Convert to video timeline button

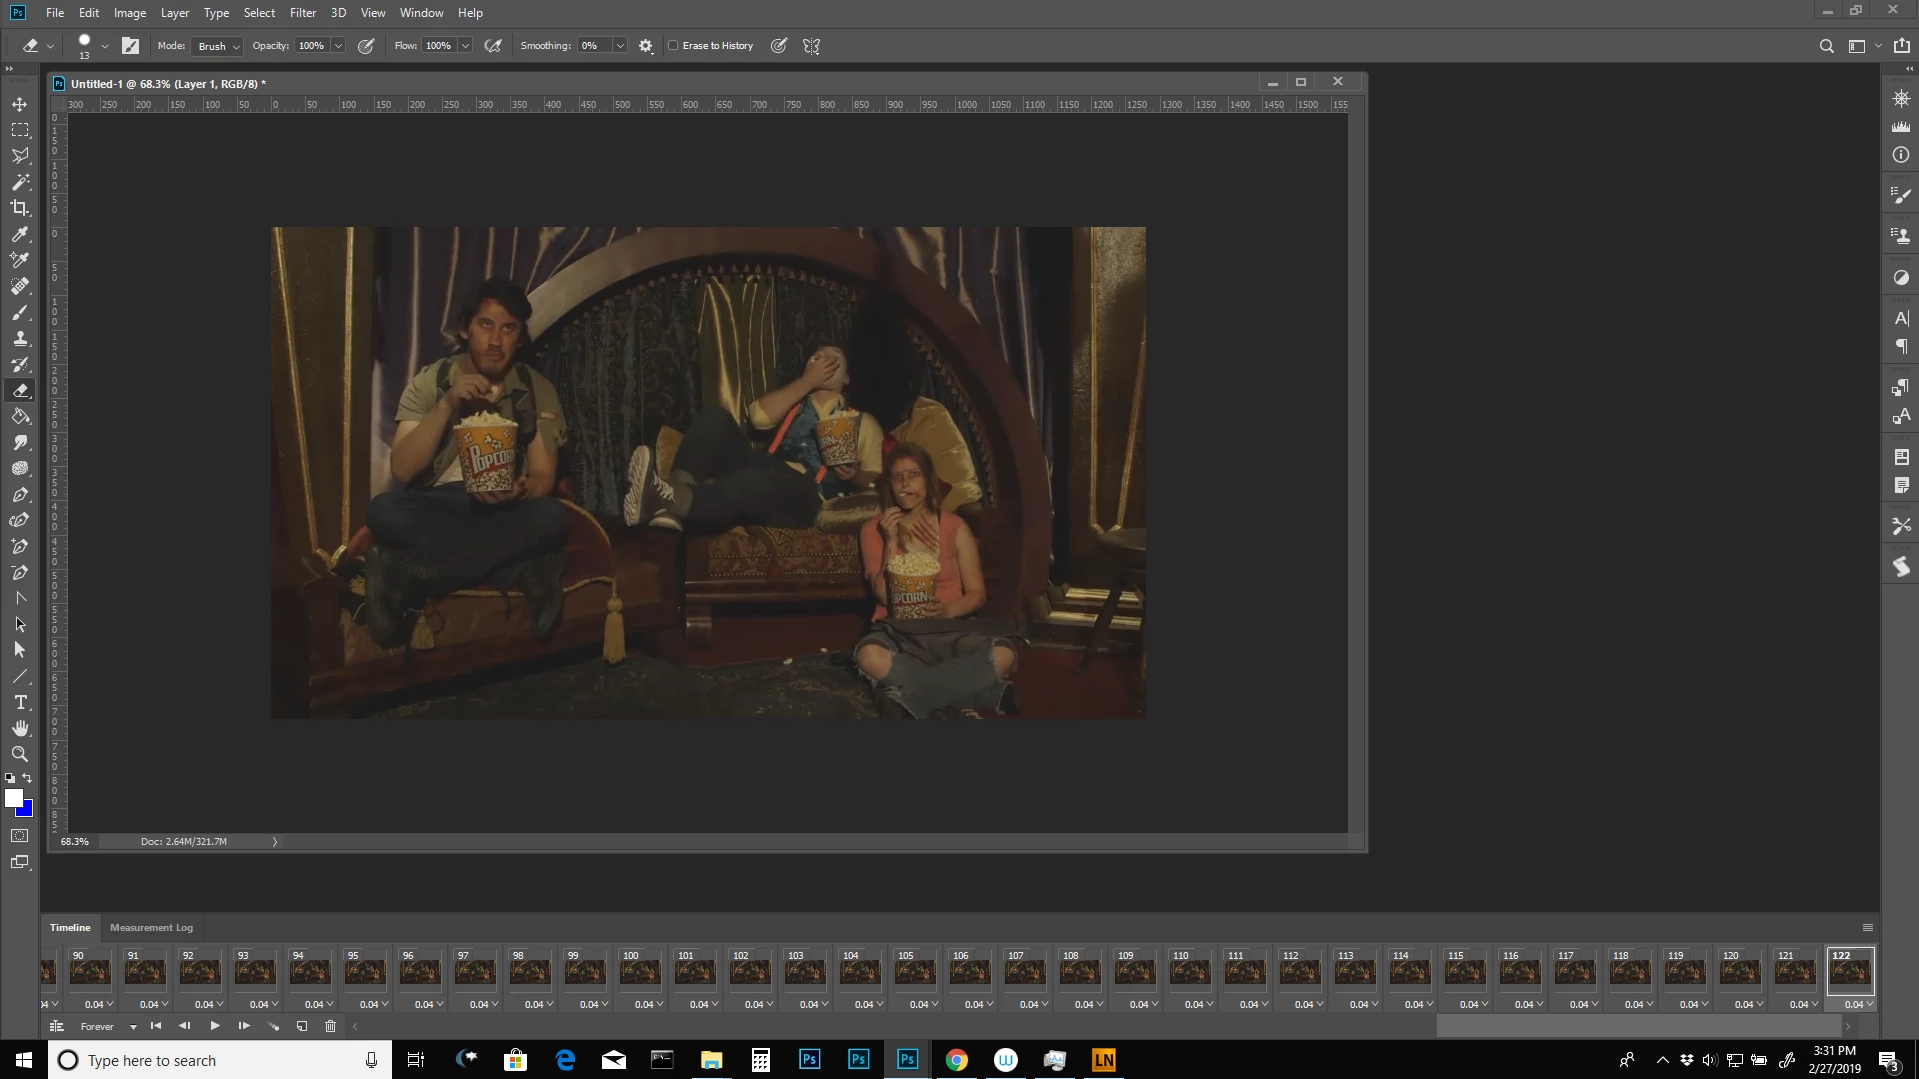[57, 1026]
